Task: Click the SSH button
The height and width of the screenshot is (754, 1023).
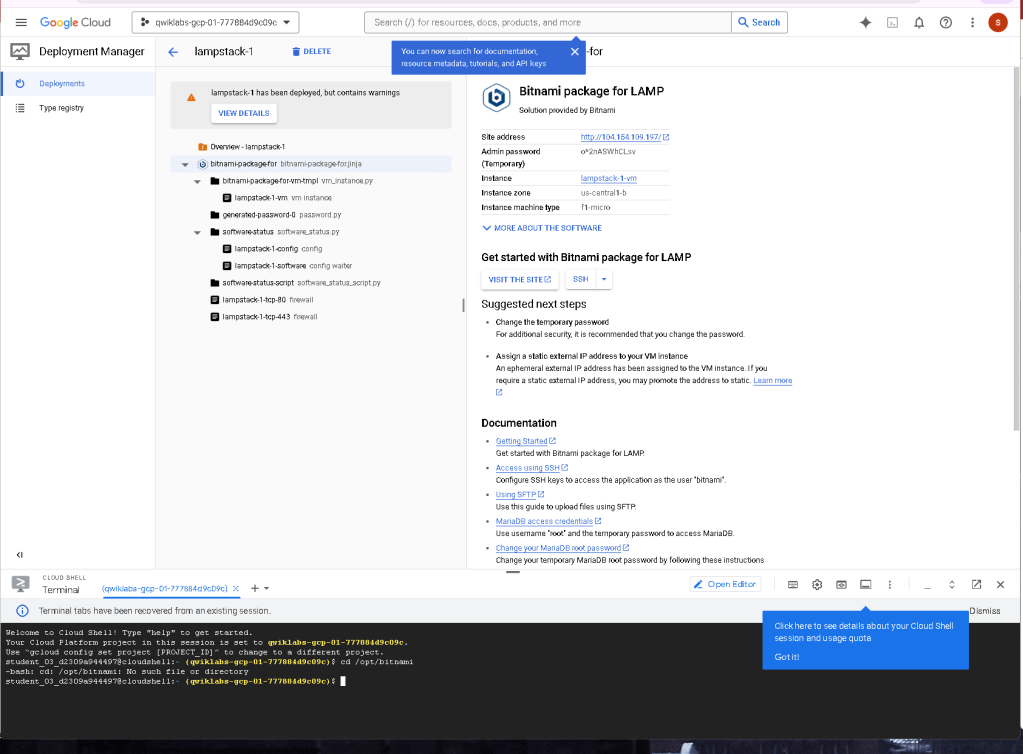Action: click(x=581, y=279)
